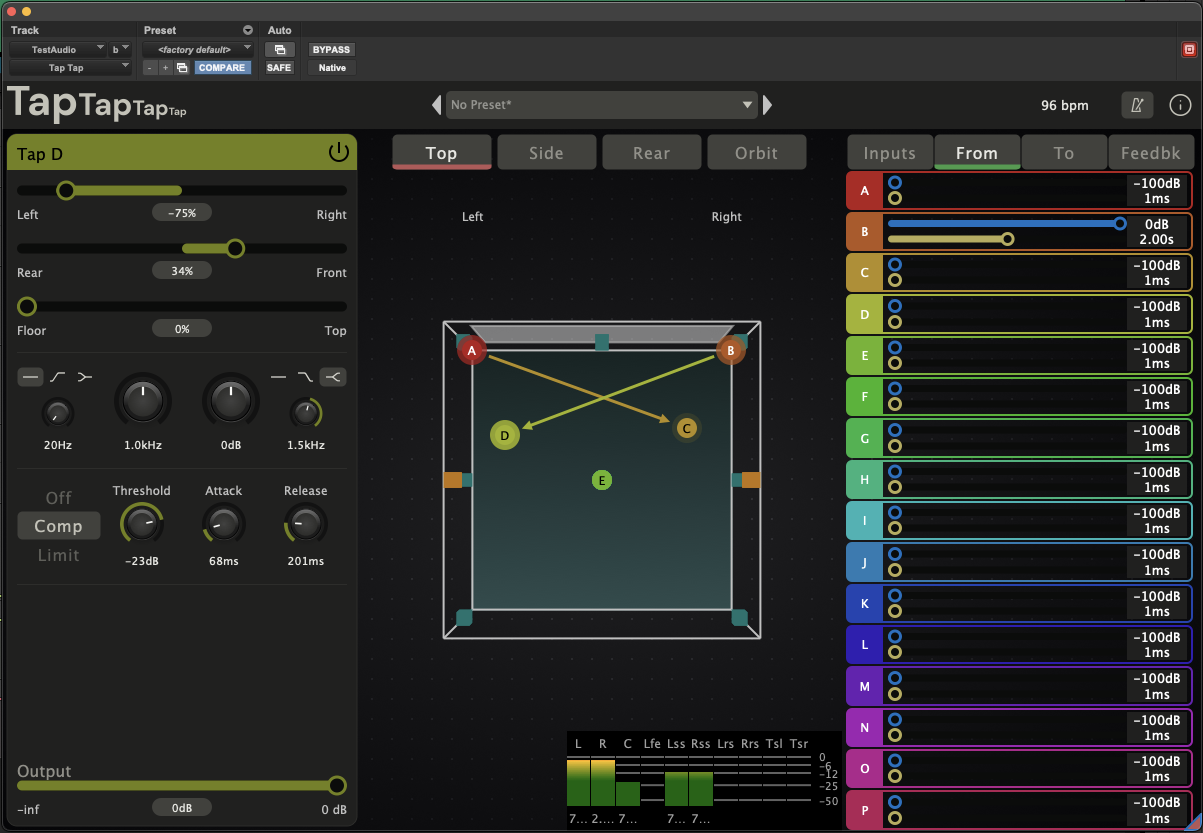Click the preset minus button
1203x833 pixels.
pos(149,68)
